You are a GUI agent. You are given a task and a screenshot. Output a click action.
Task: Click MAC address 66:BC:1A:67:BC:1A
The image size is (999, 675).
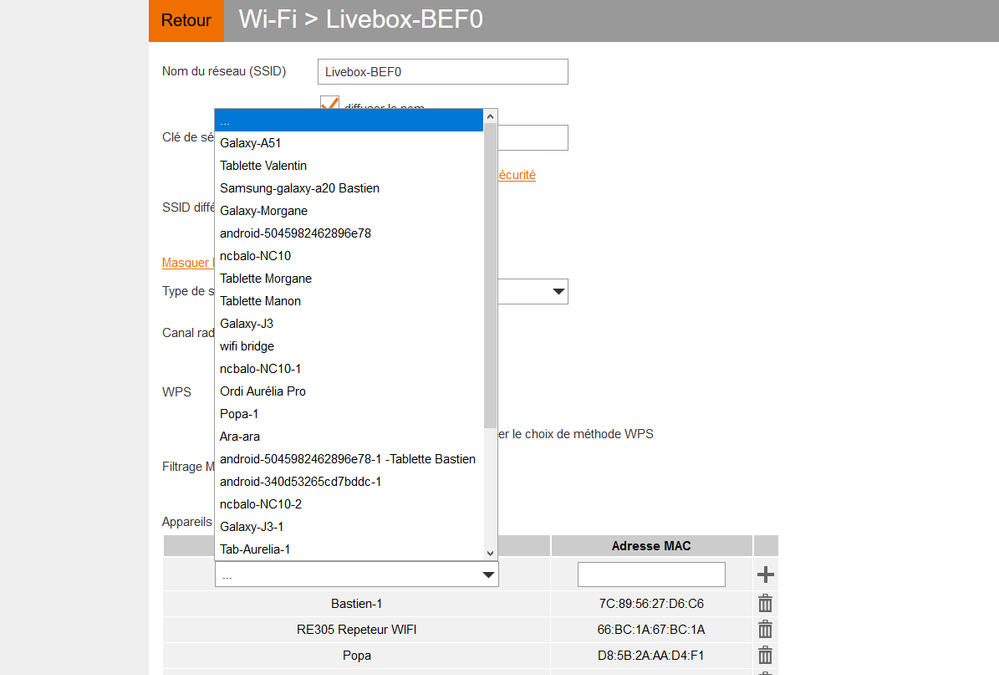click(651, 629)
